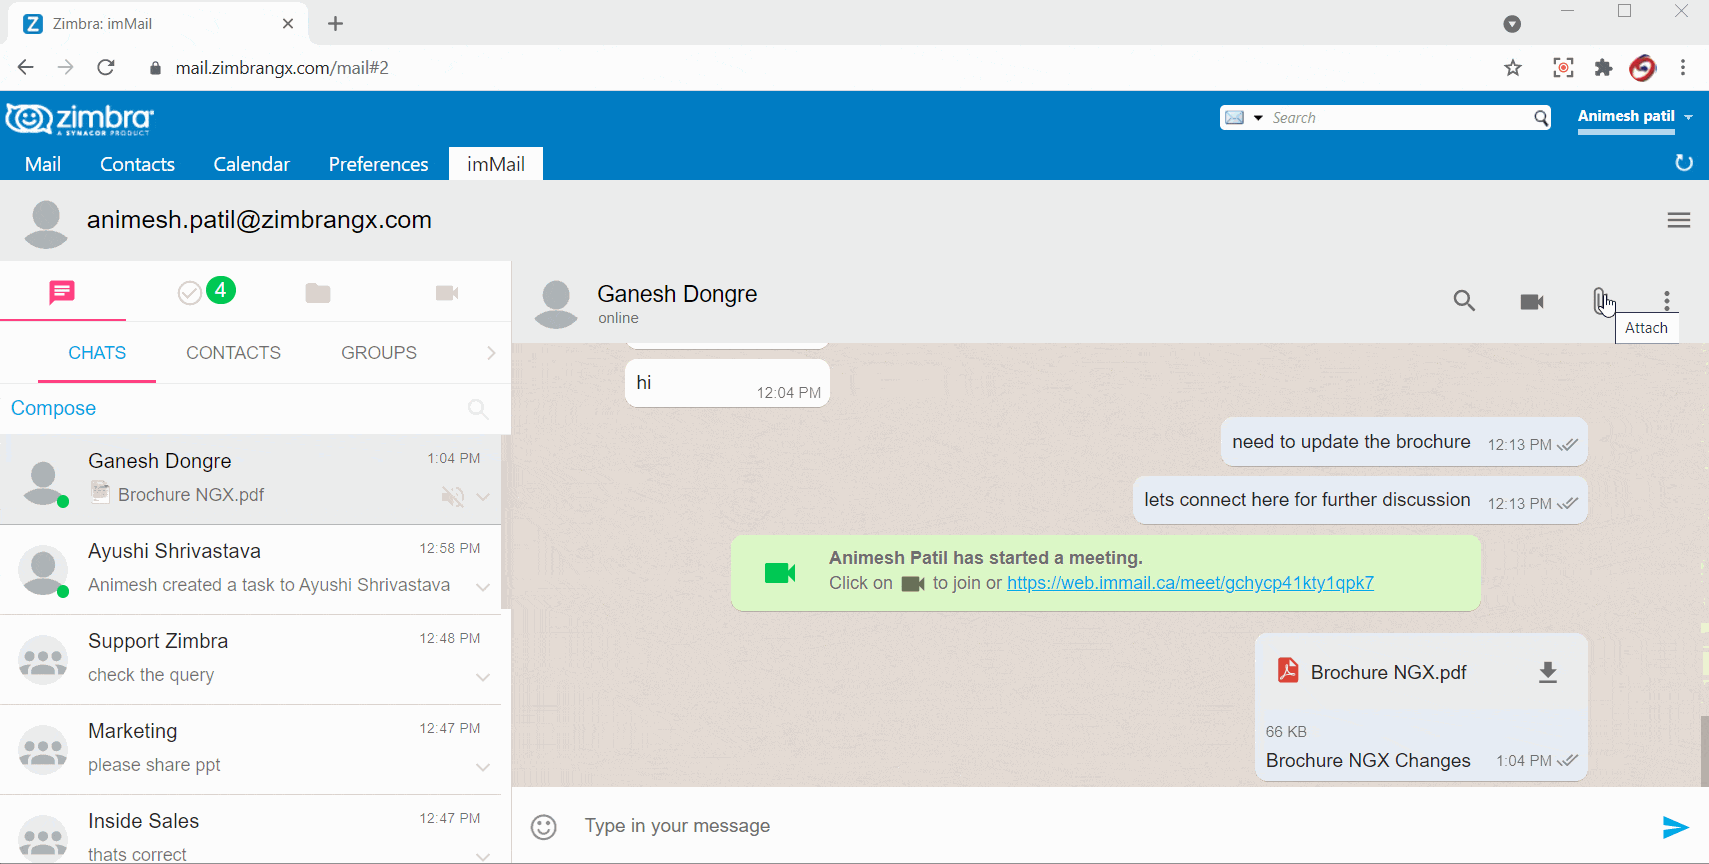This screenshot has width=1709, height=864.
Task: Download the Brochure NGX.pdf attachment
Action: 1547,672
